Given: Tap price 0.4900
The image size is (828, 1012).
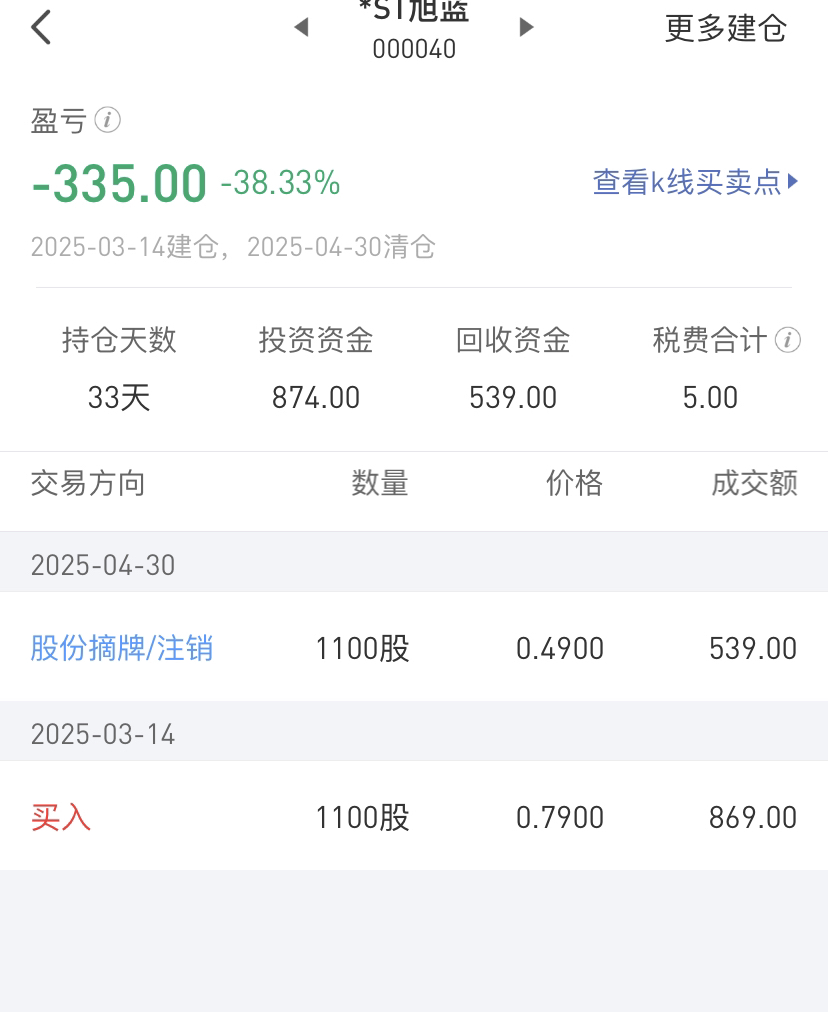Looking at the screenshot, I should tap(560, 649).
